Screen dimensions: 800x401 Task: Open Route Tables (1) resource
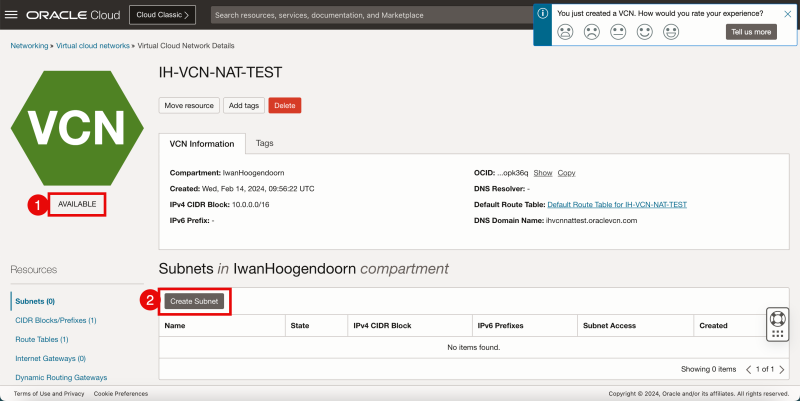click(42, 339)
